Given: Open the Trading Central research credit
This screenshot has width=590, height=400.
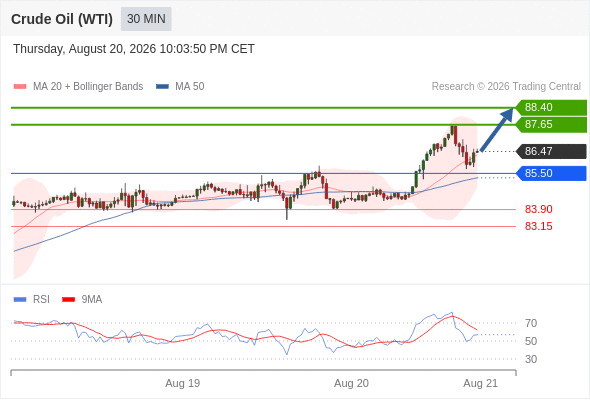Looking at the screenshot, I should [x=506, y=87].
